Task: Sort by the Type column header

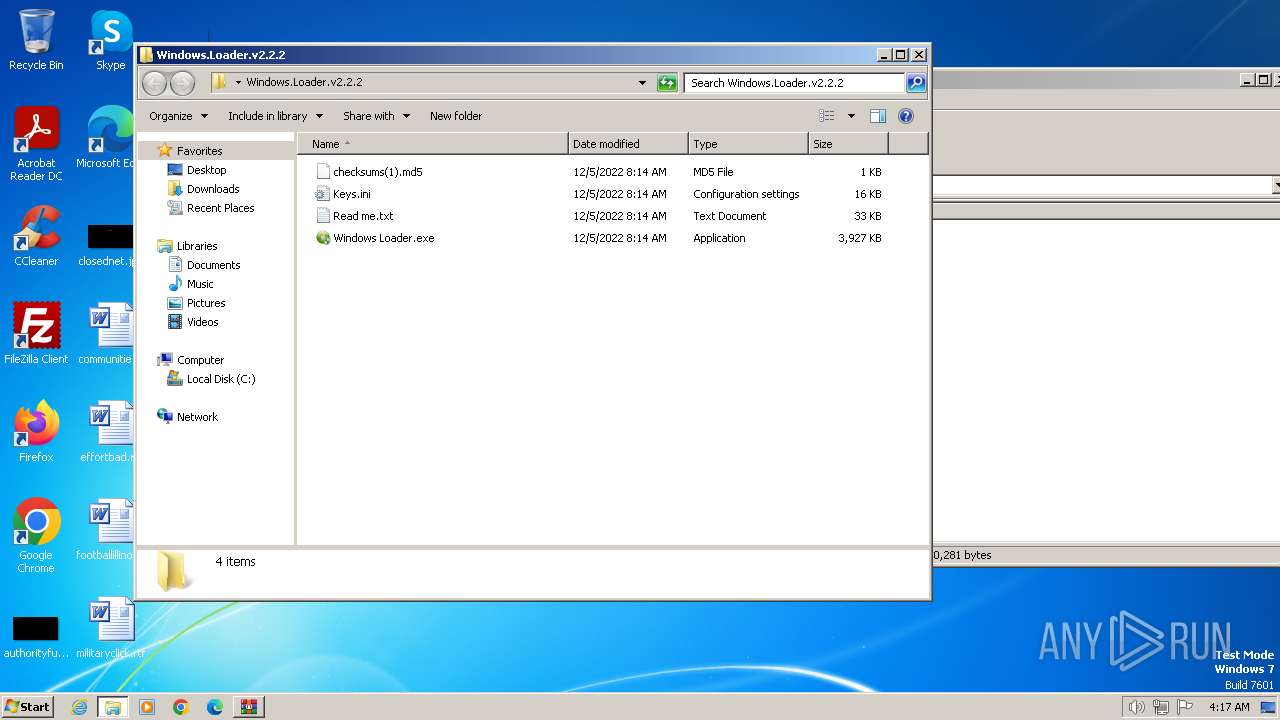Action: (748, 144)
